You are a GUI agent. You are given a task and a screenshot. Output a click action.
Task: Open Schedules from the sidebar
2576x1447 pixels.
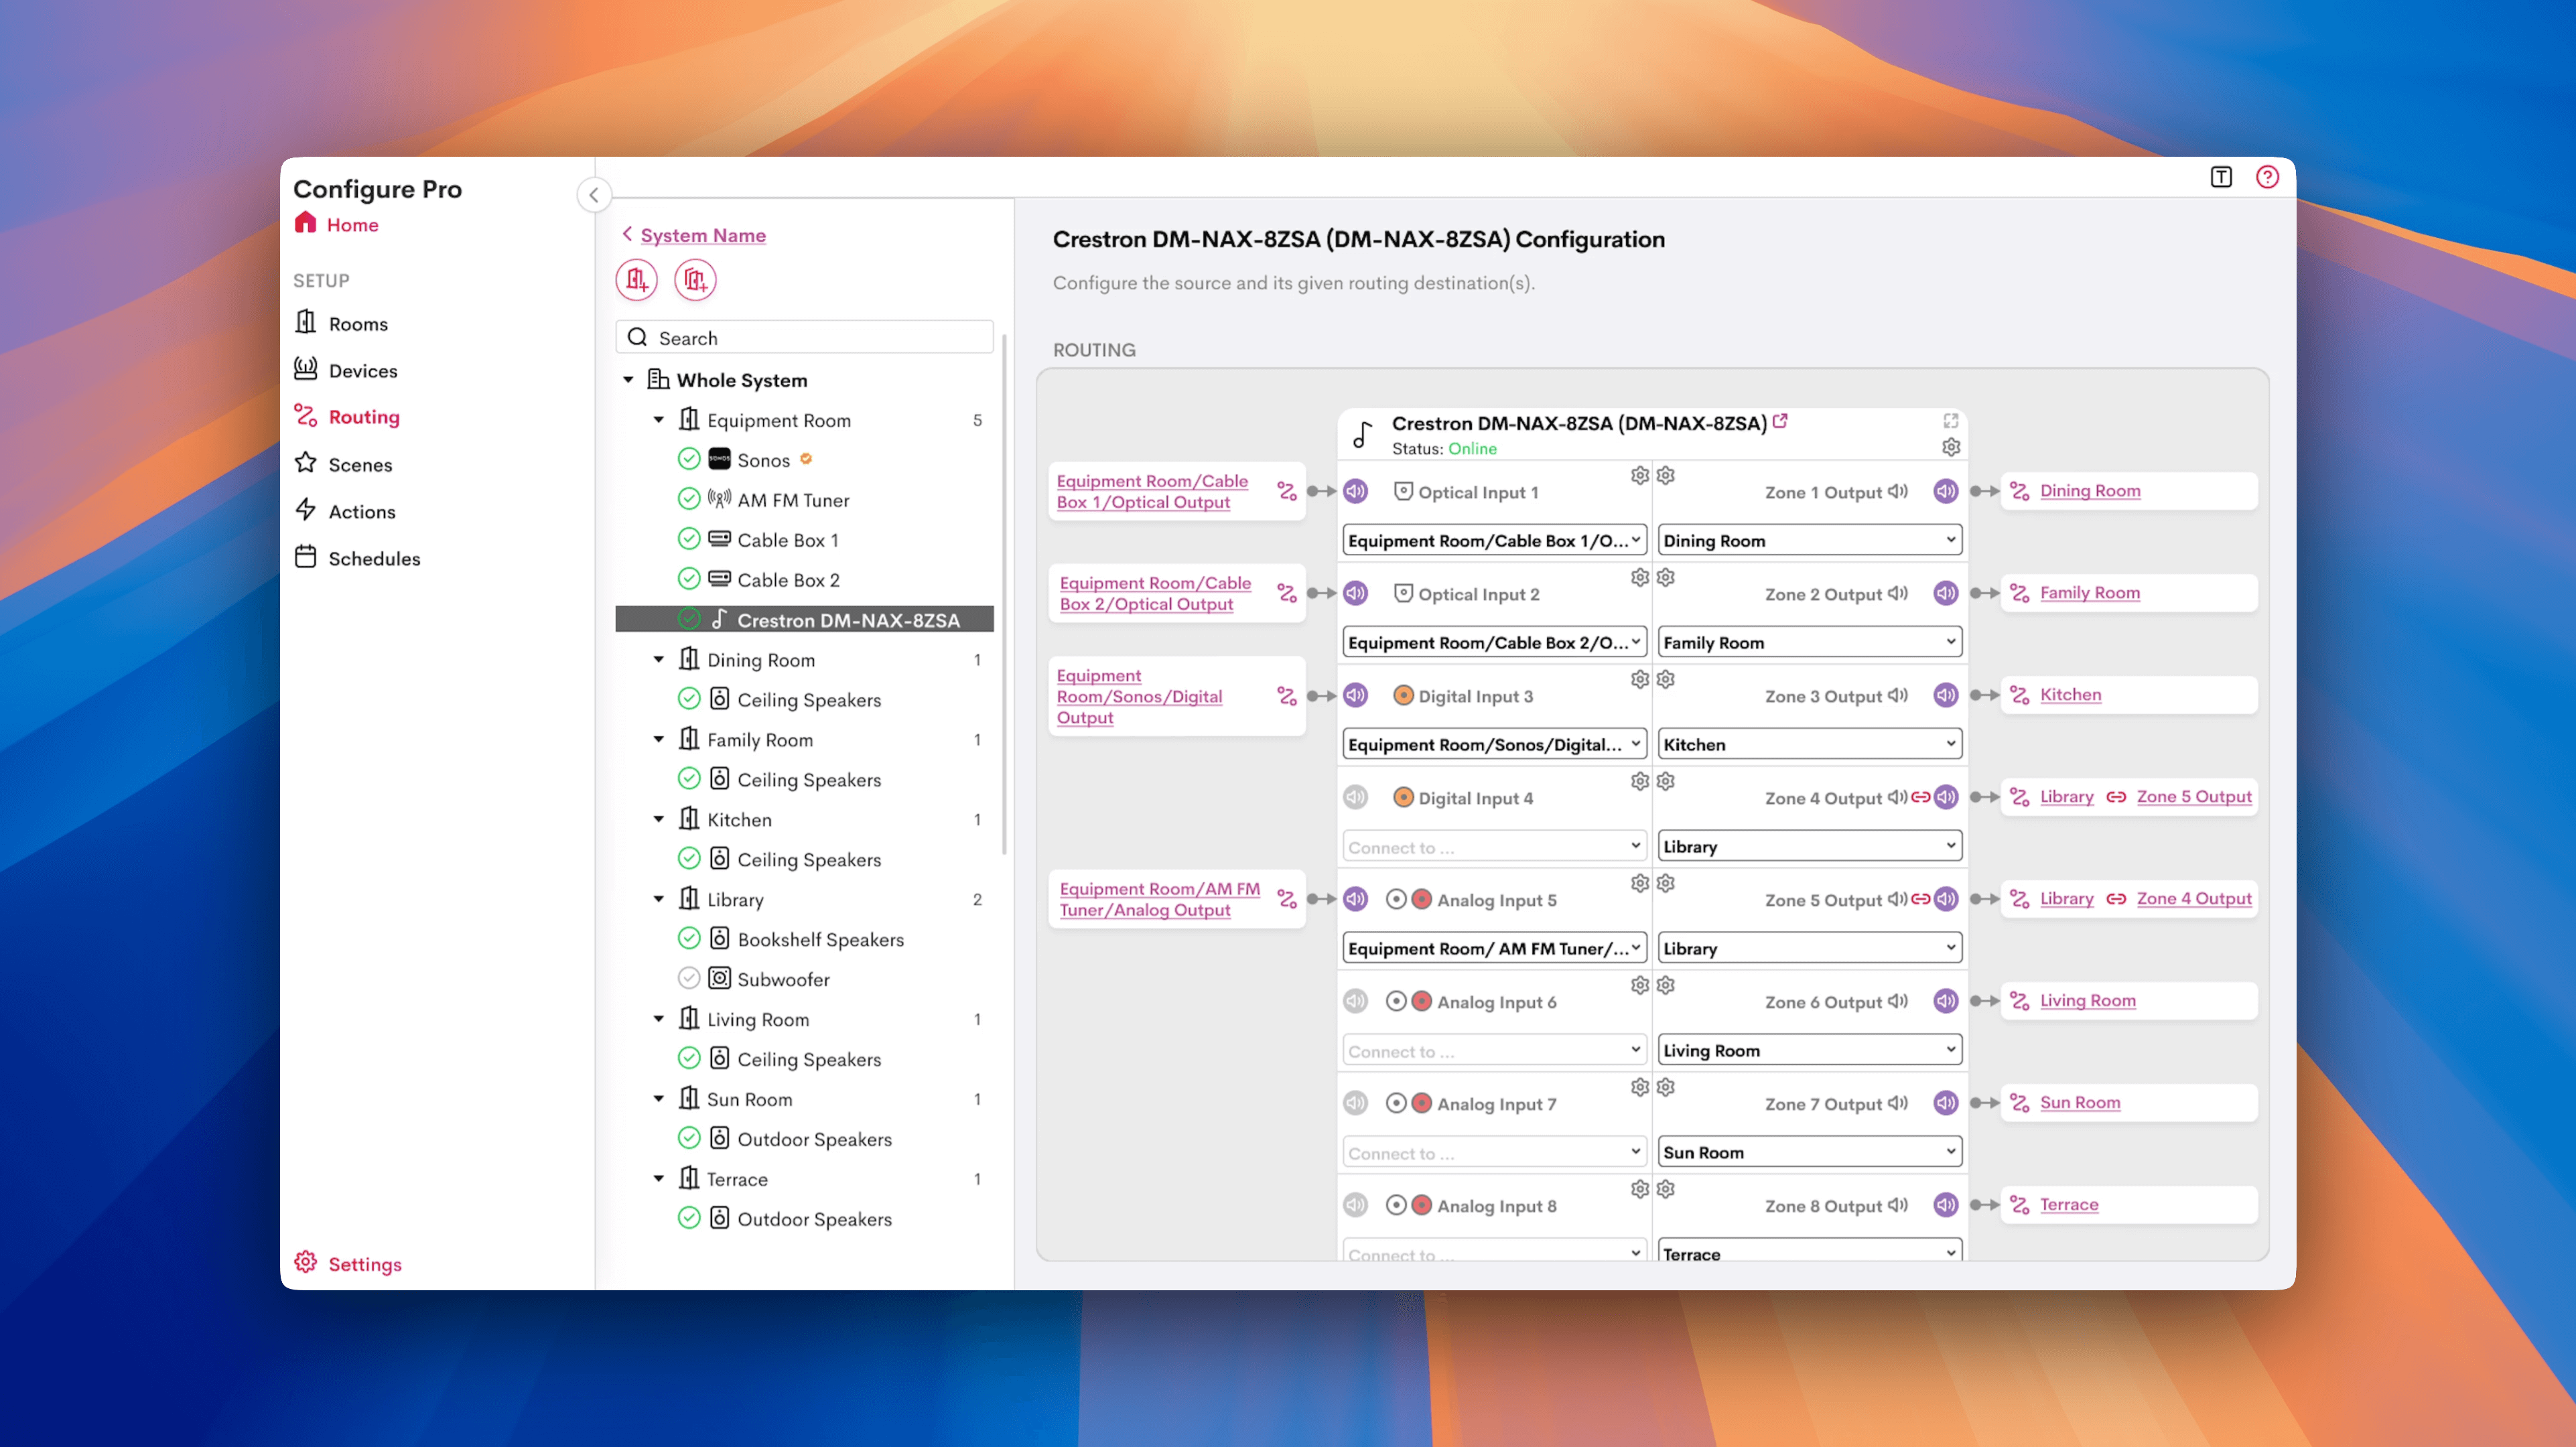pos(375,558)
